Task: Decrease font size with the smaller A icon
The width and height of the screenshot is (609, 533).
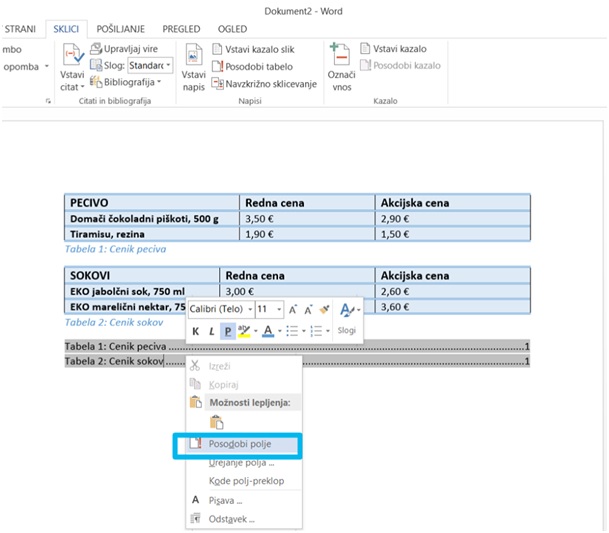Action: (310, 310)
